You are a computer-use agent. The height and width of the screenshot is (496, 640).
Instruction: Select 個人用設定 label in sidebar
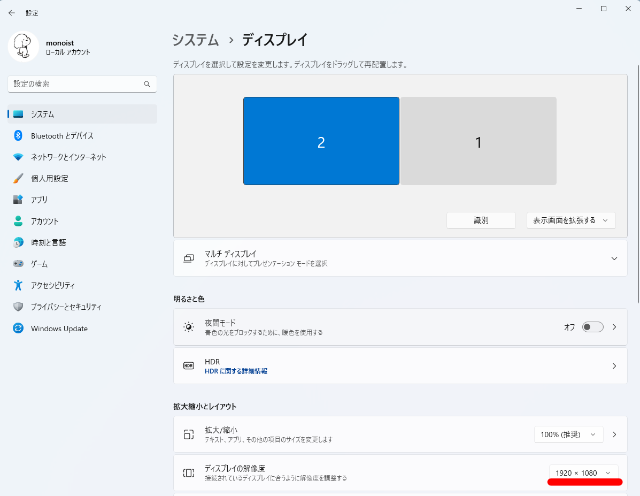click(x=49, y=178)
